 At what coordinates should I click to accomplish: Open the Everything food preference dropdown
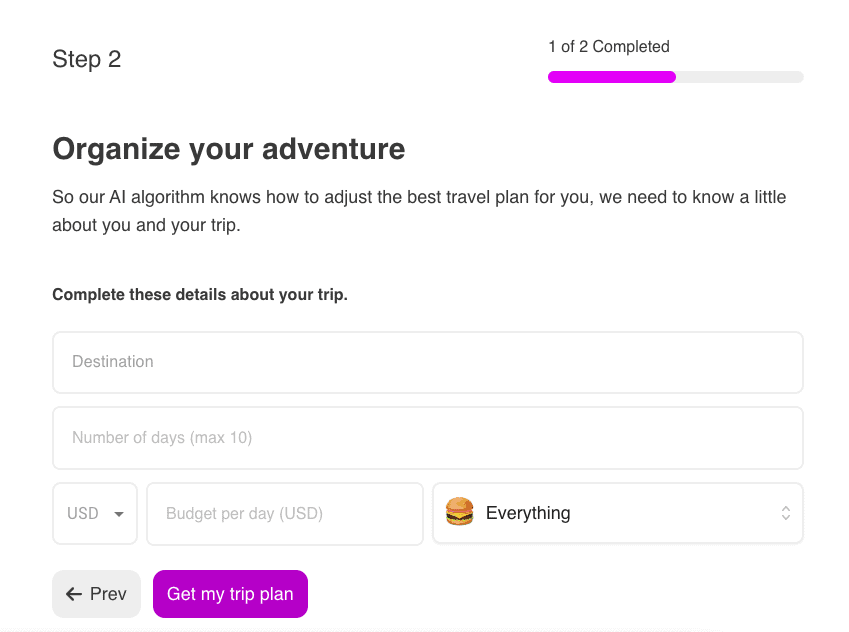click(x=617, y=513)
